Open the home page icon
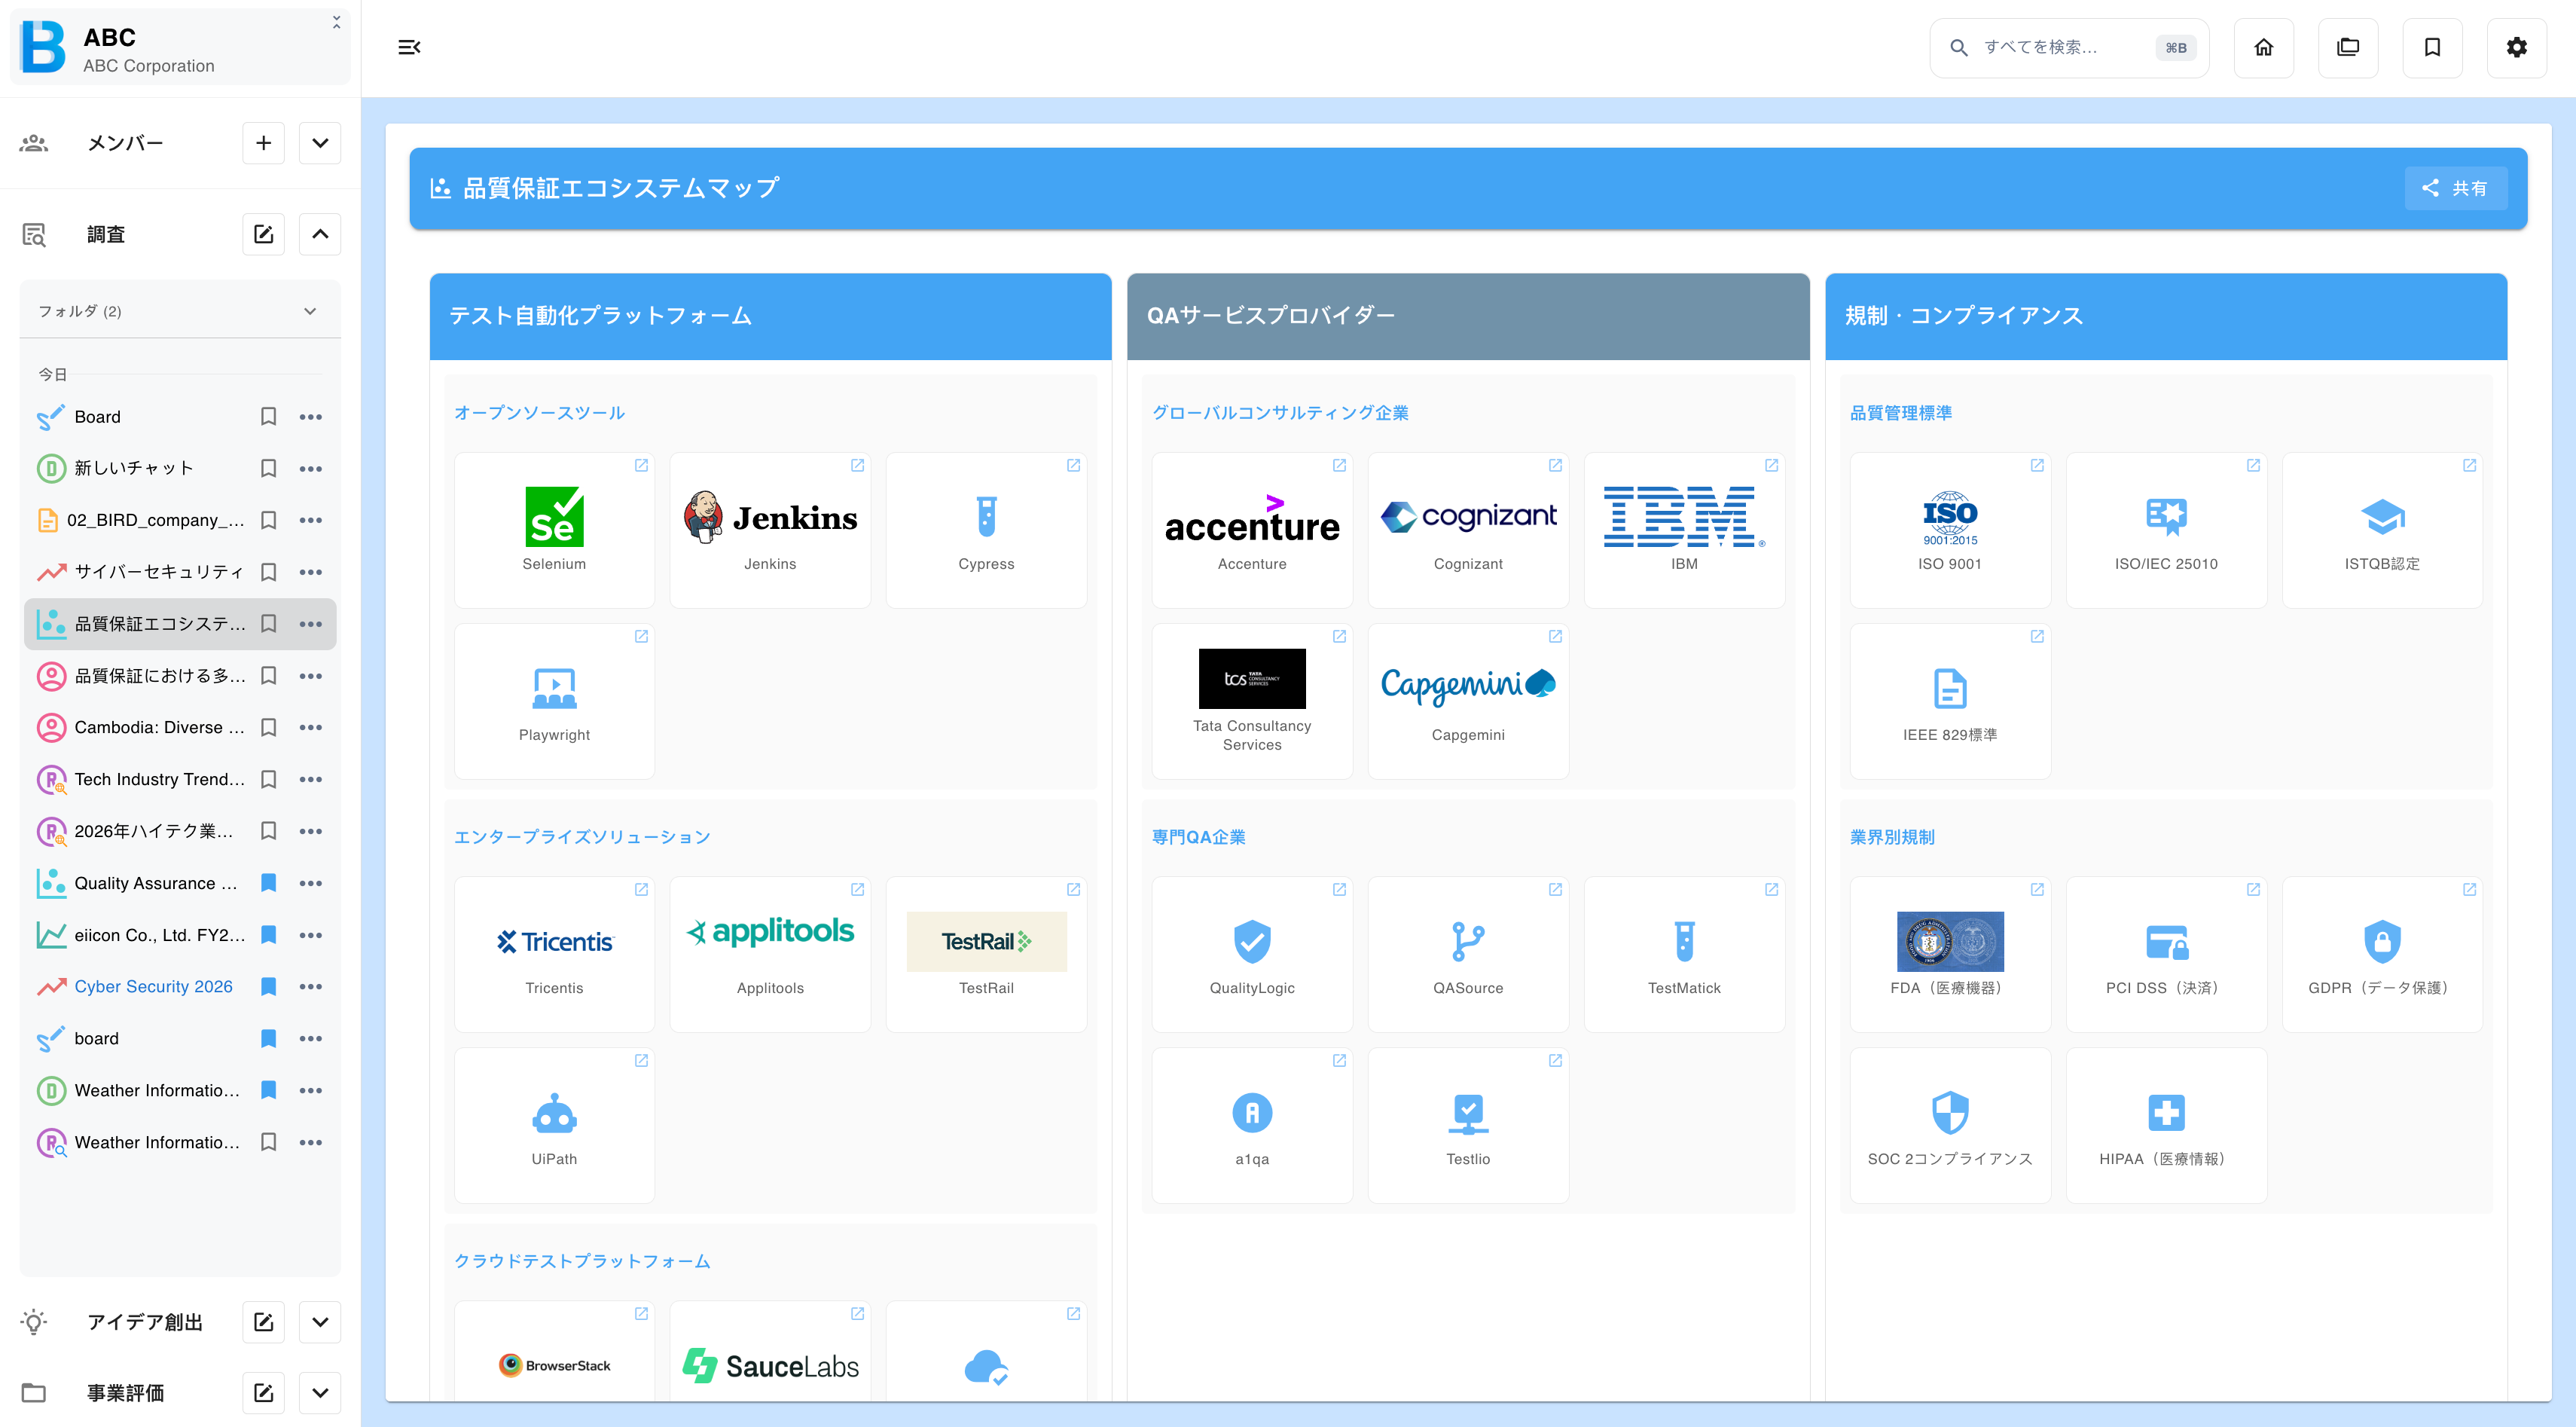Image resolution: width=2576 pixels, height=1427 pixels. pyautogui.click(x=2263, y=47)
